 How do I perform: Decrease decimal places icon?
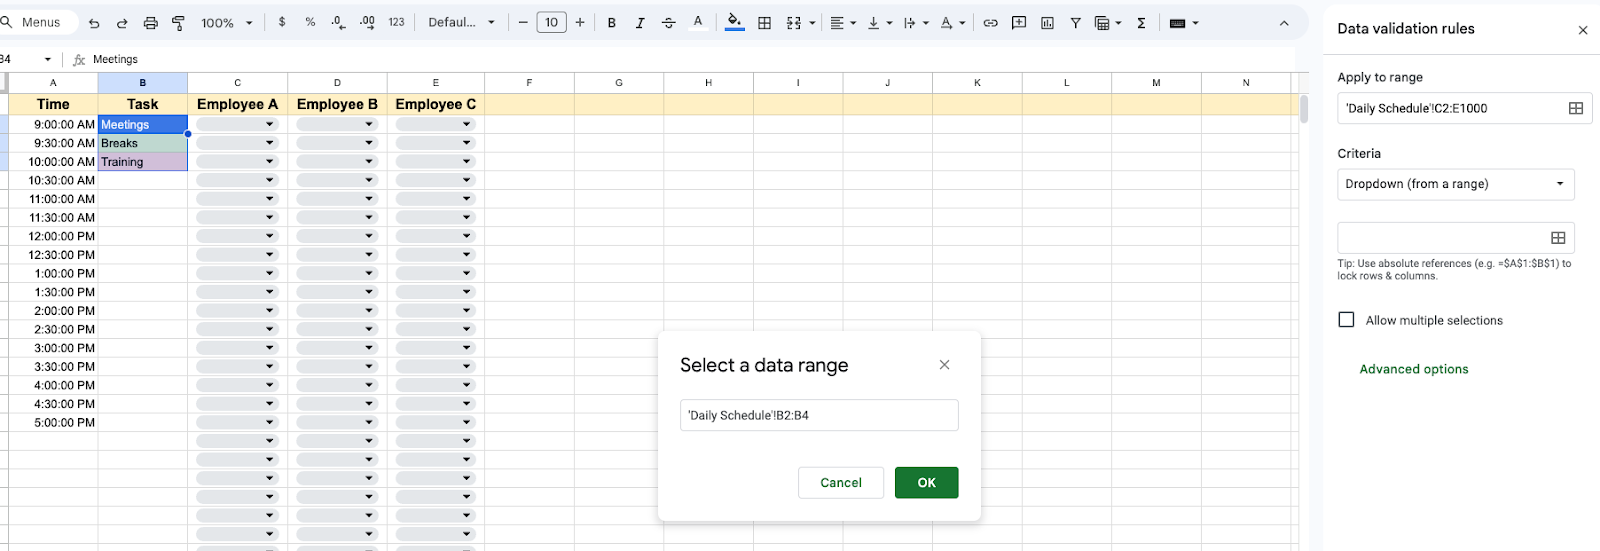tap(338, 22)
